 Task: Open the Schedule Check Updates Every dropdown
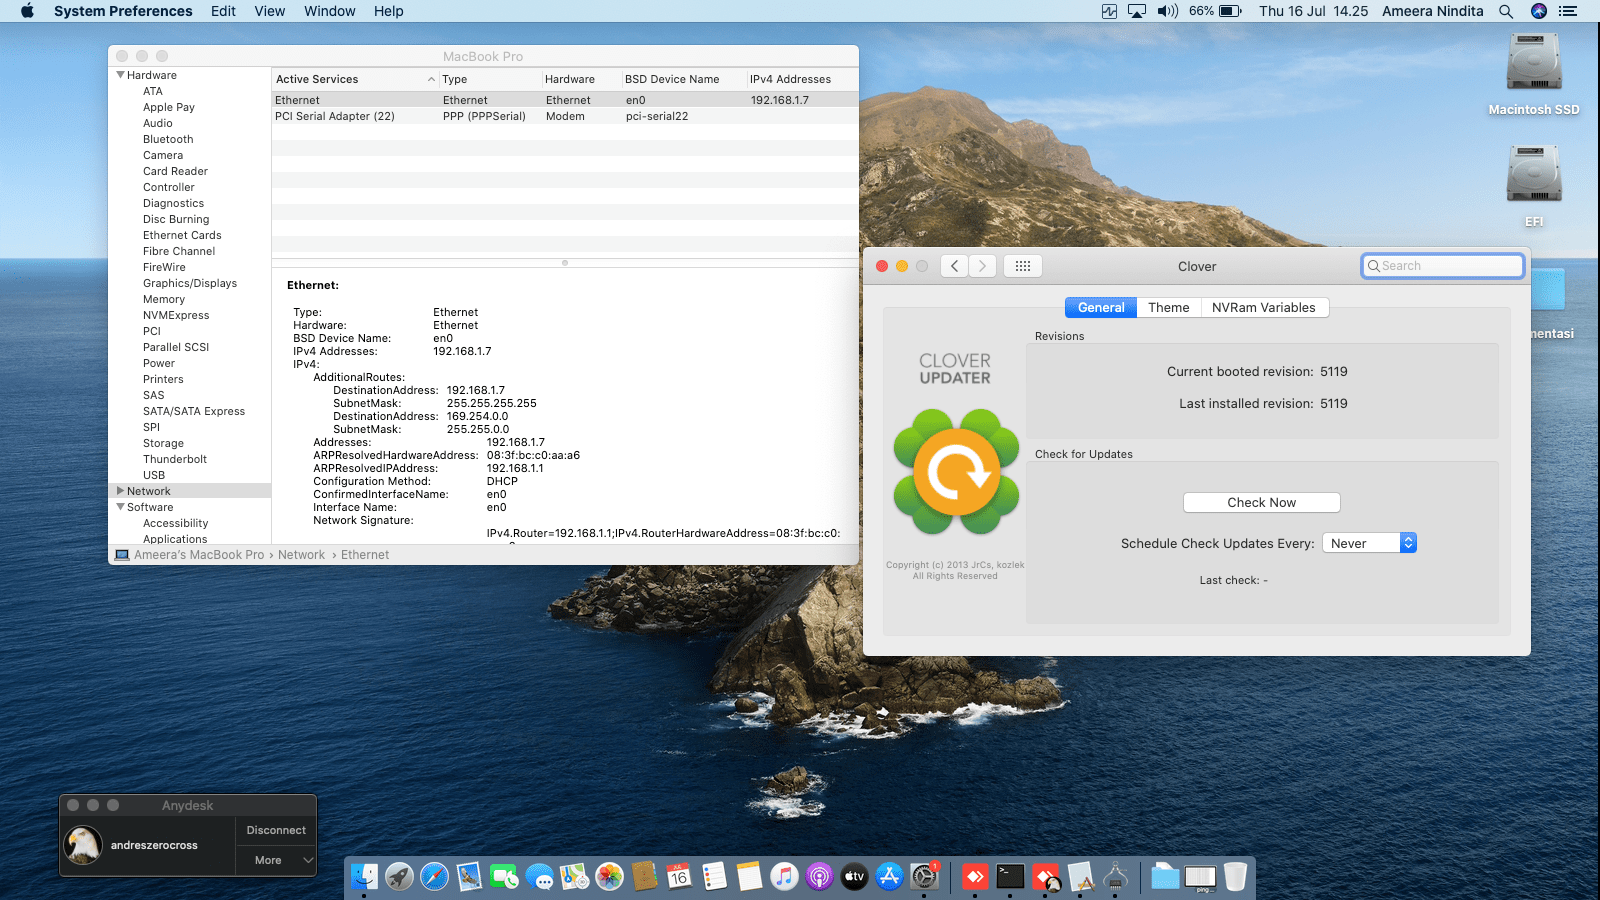[x=1369, y=543]
